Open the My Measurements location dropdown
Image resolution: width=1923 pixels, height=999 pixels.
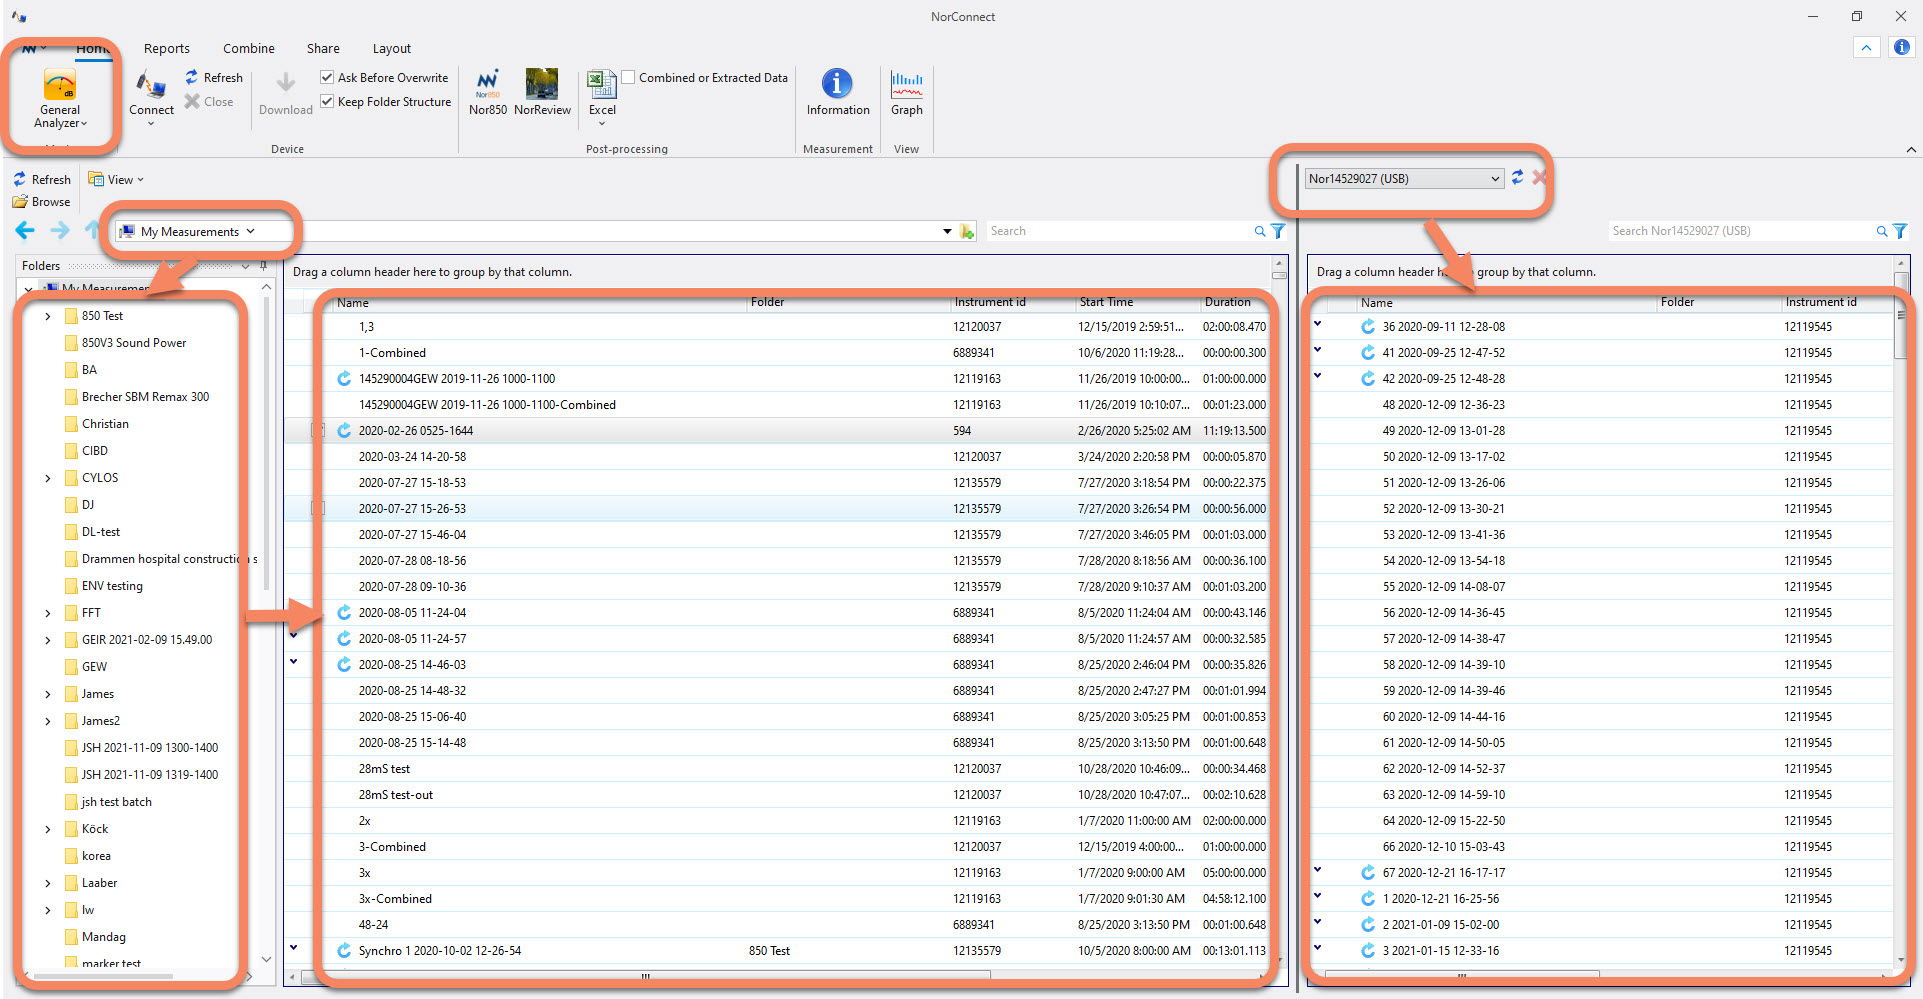click(x=250, y=231)
